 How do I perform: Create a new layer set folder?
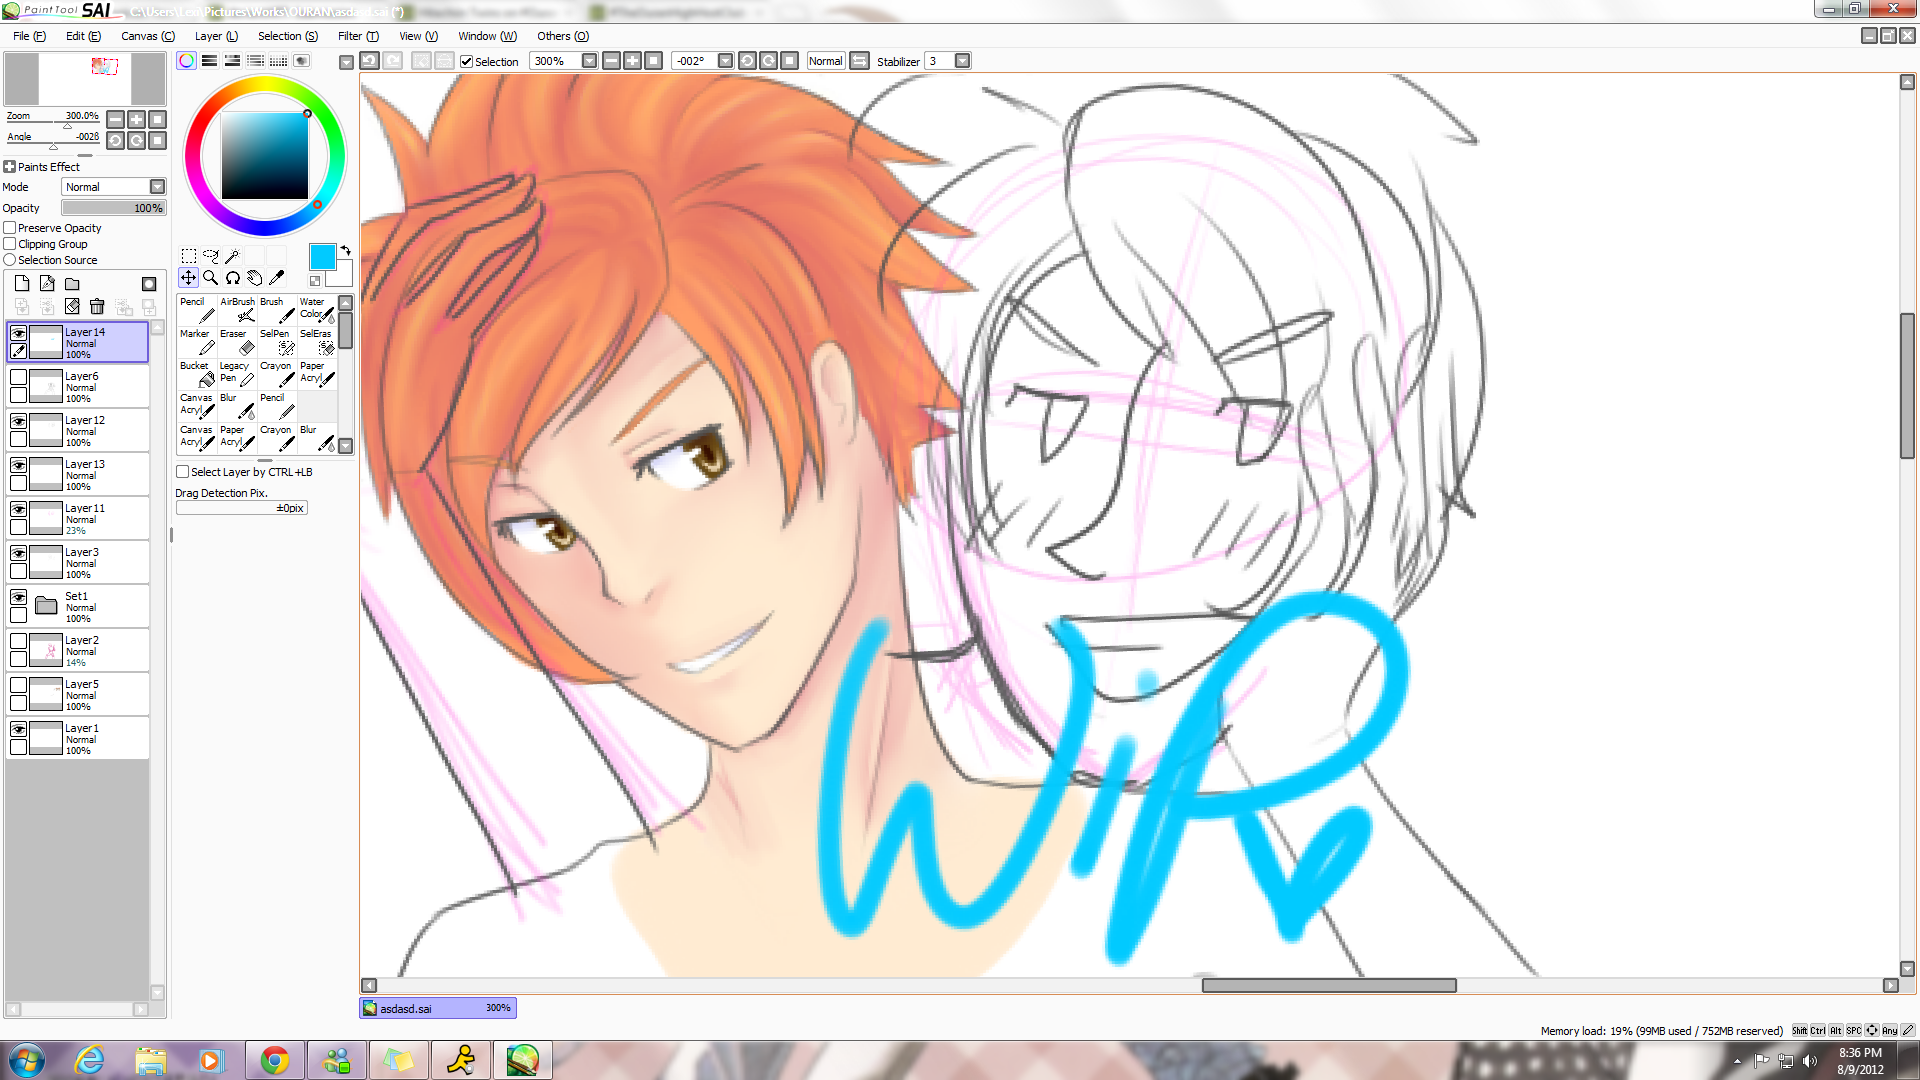point(72,284)
